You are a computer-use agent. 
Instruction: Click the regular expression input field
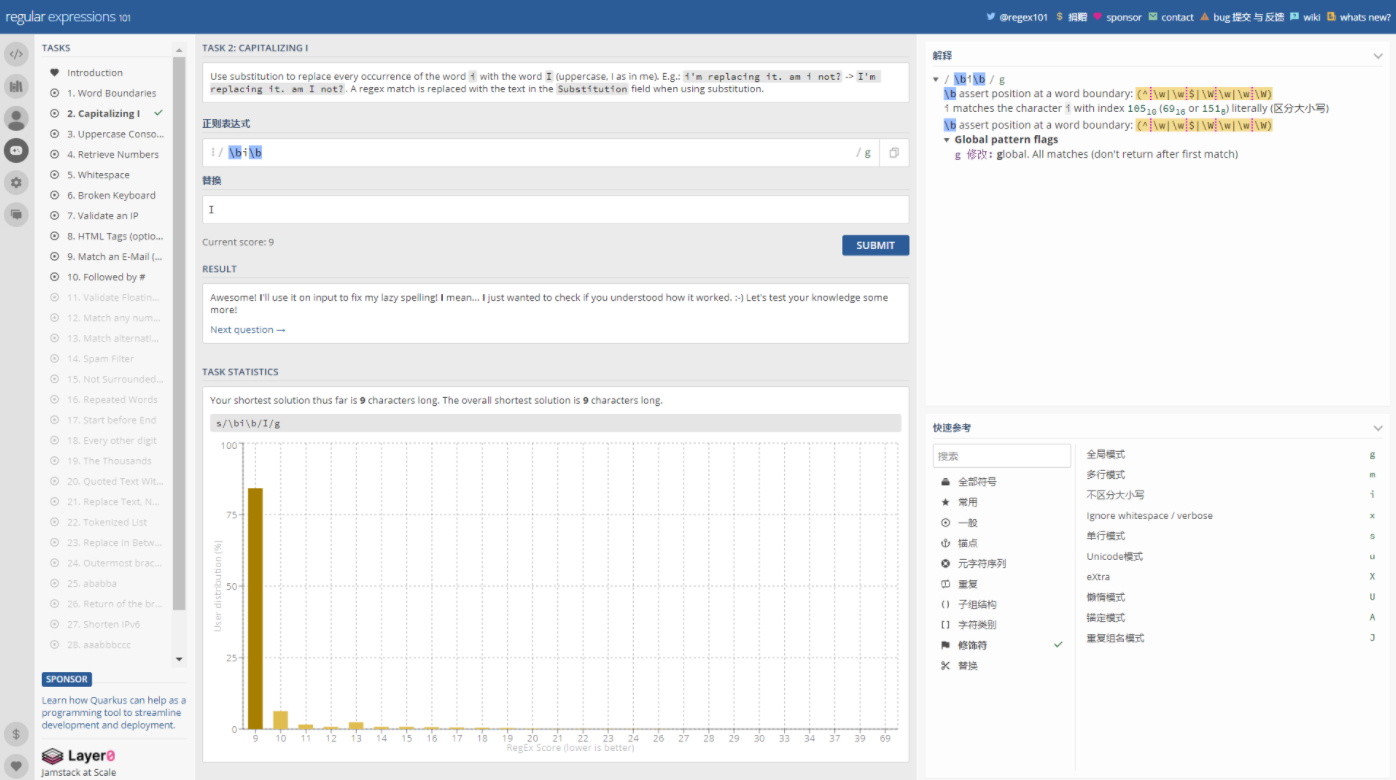pyautogui.click(x=540, y=153)
